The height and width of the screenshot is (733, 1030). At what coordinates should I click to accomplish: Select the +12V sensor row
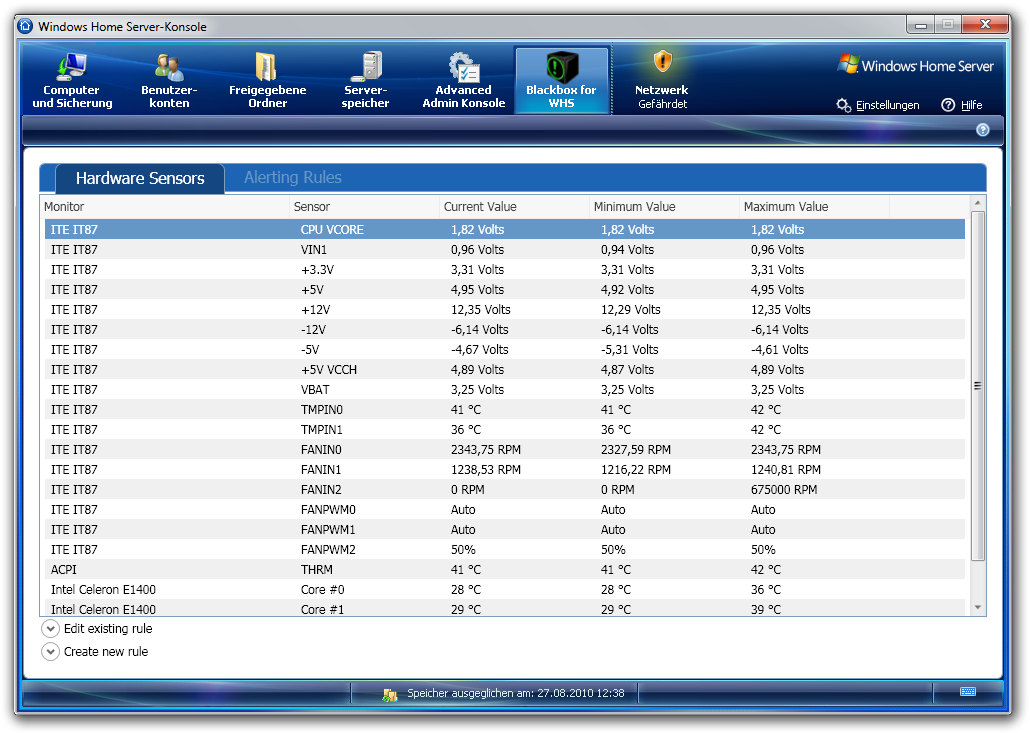[504, 309]
